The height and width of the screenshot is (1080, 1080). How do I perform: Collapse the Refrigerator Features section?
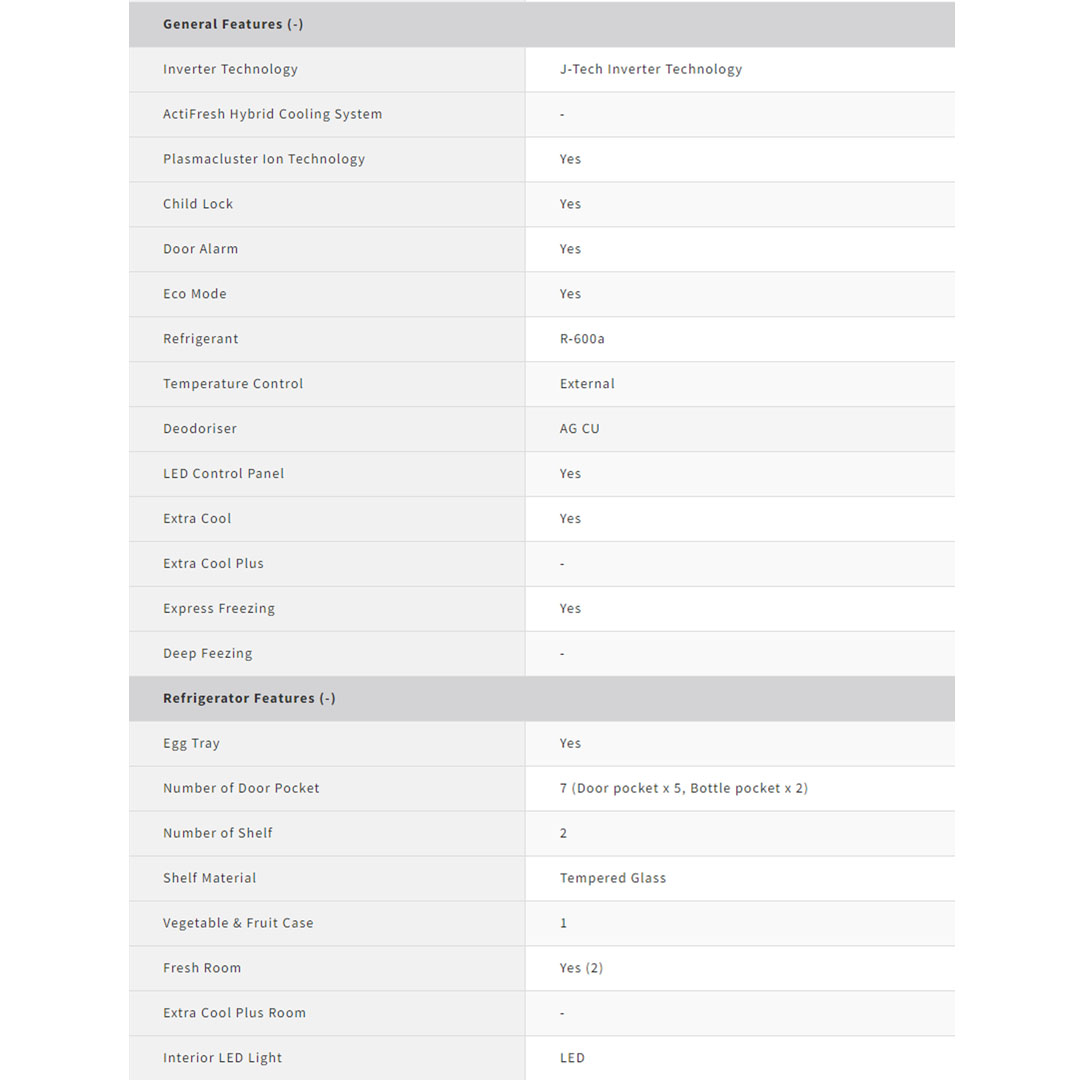pyautogui.click(x=249, y=698)
